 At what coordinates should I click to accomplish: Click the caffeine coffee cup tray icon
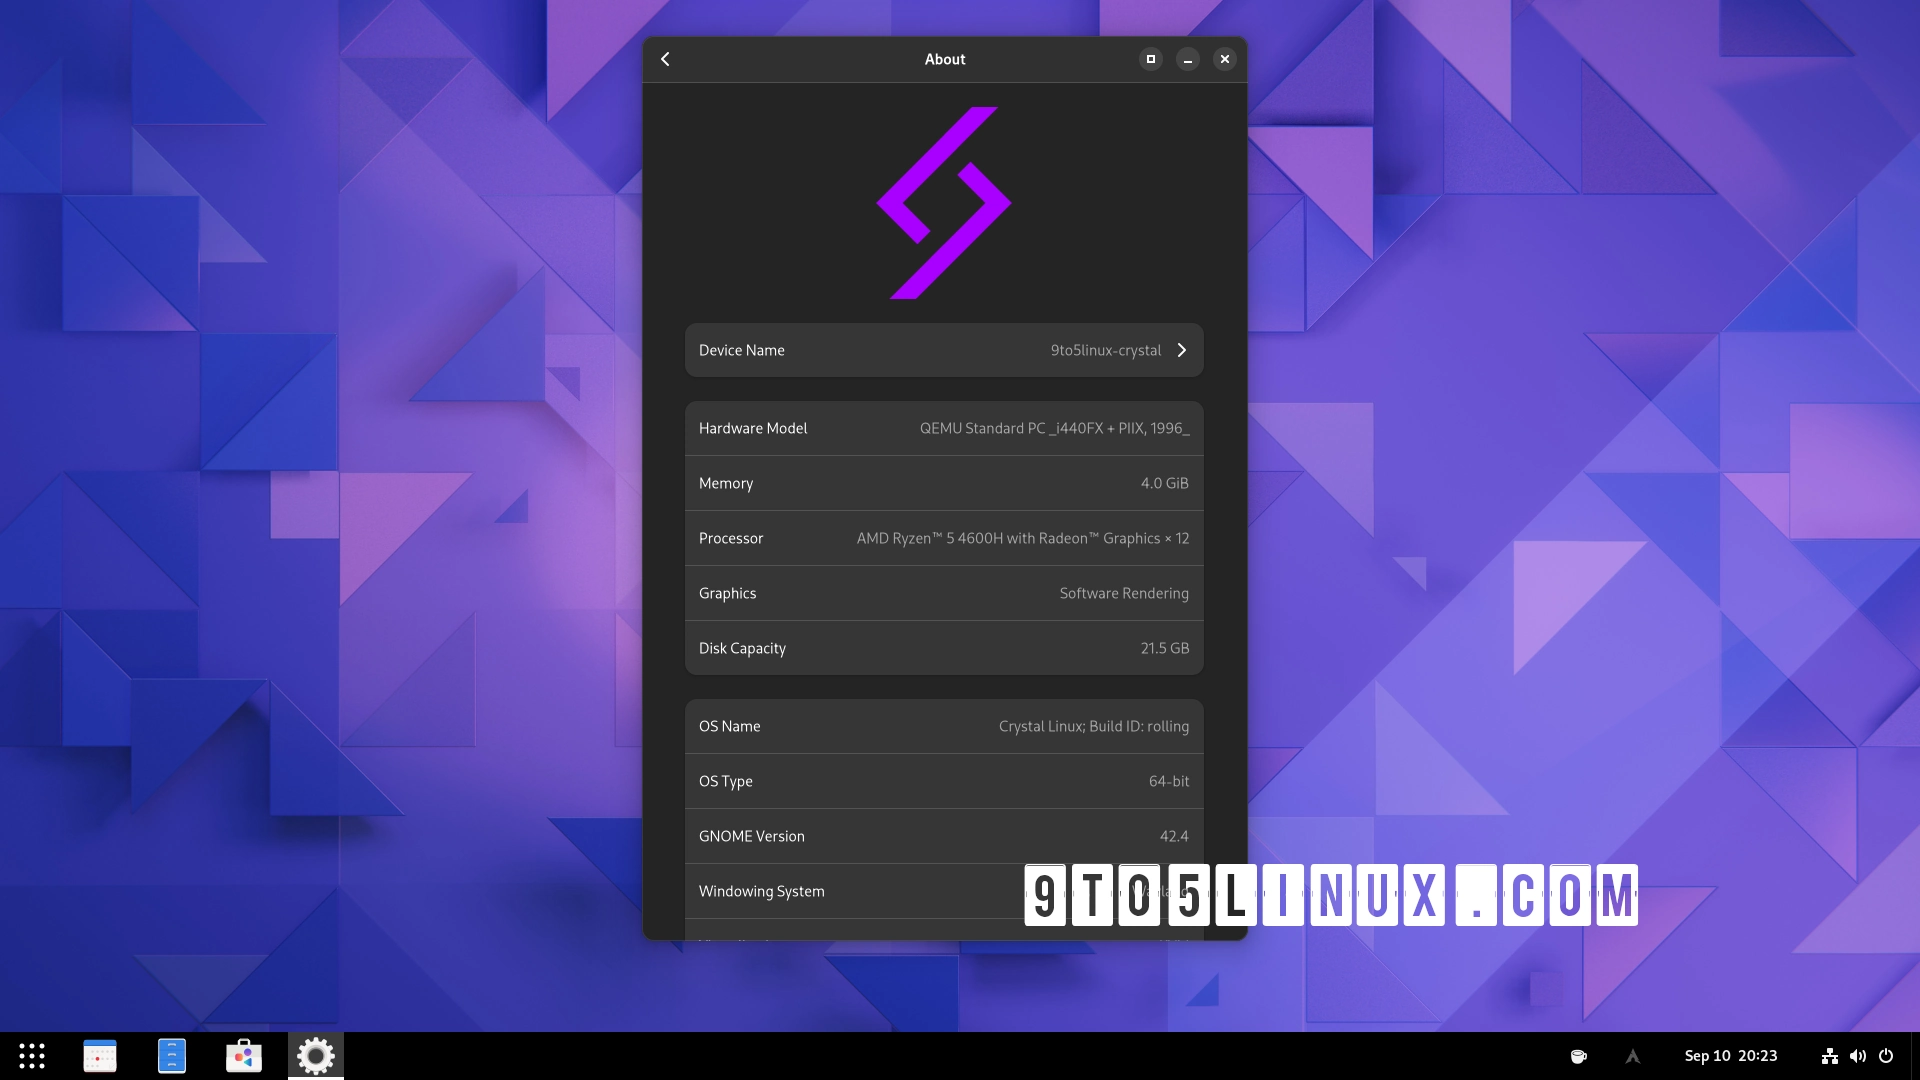(x=1580, y=1056)
